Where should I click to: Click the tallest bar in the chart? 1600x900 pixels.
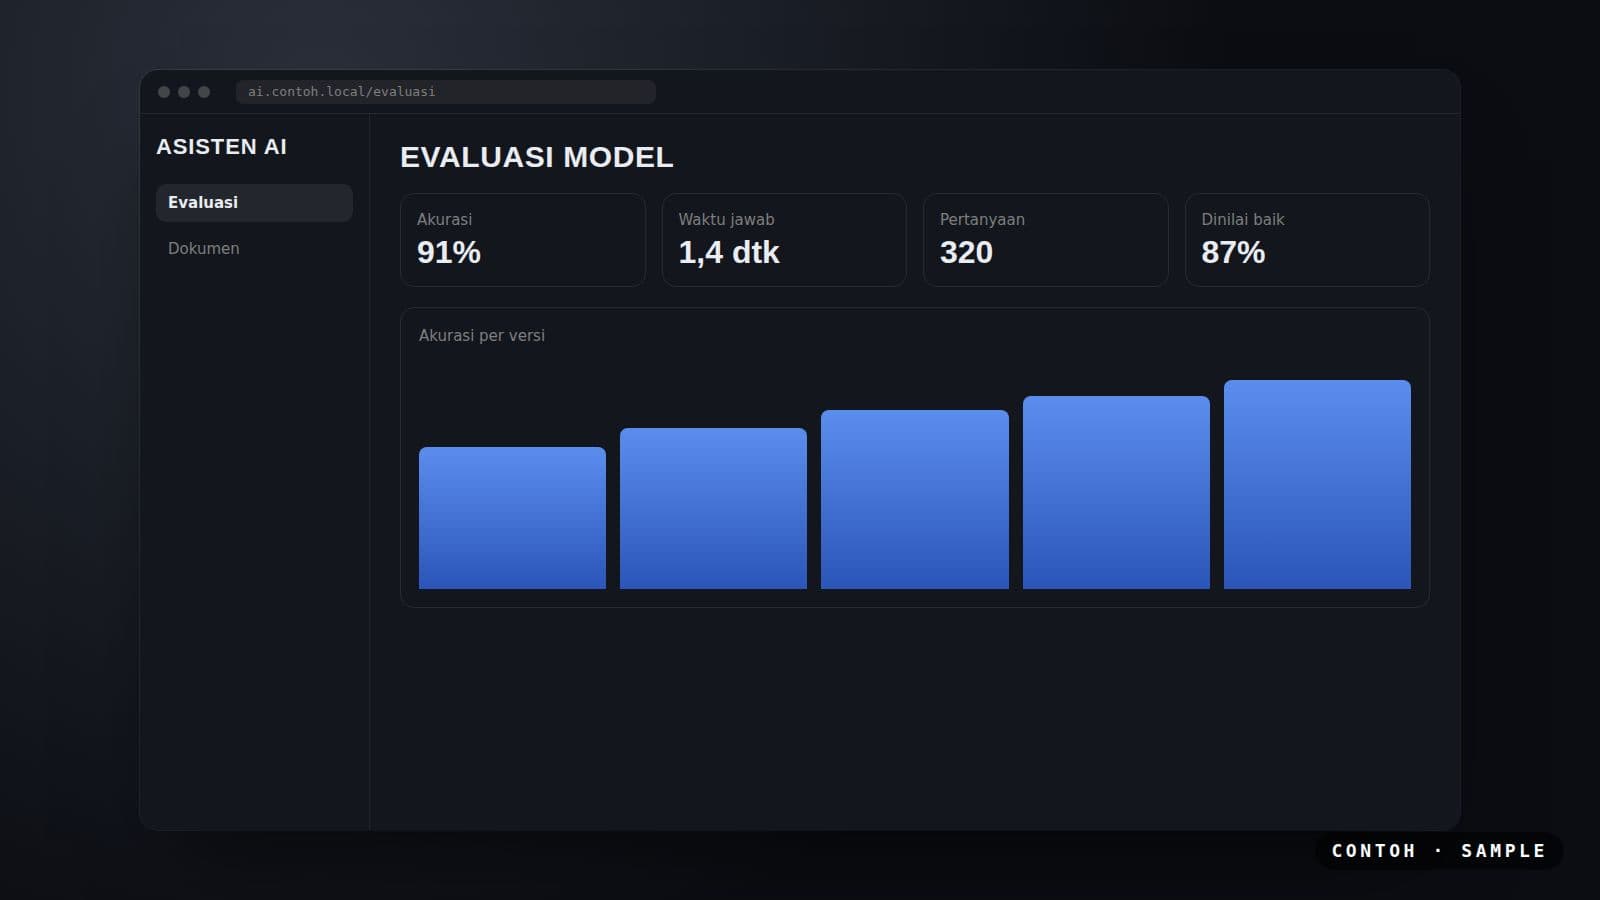[1317, 484]
